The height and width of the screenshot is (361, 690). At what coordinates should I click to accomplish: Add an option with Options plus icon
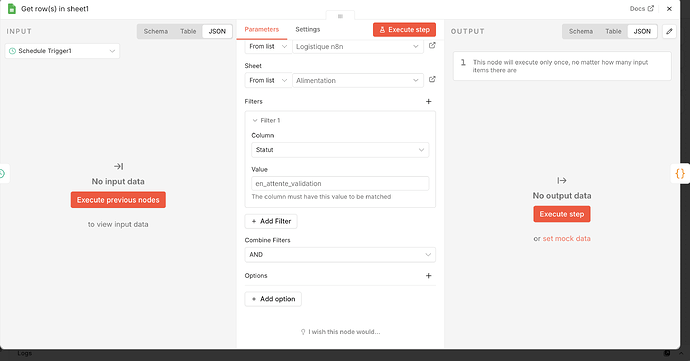coord(429,276)
